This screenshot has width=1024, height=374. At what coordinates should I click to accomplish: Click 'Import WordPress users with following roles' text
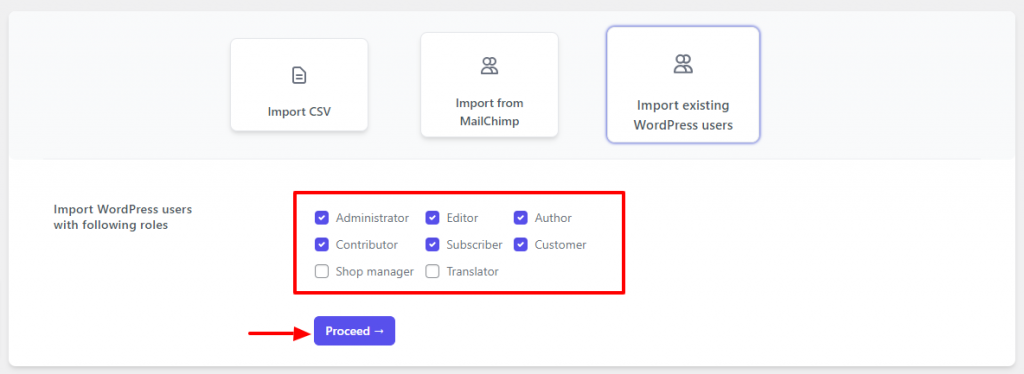pyautogui.click(x=123, y=217)
